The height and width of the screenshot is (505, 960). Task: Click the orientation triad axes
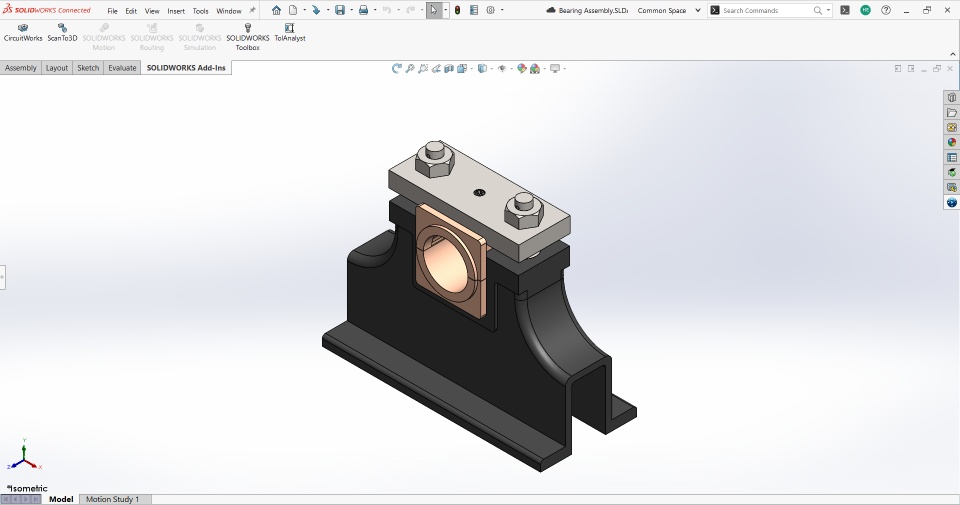[x=24, y=455]
